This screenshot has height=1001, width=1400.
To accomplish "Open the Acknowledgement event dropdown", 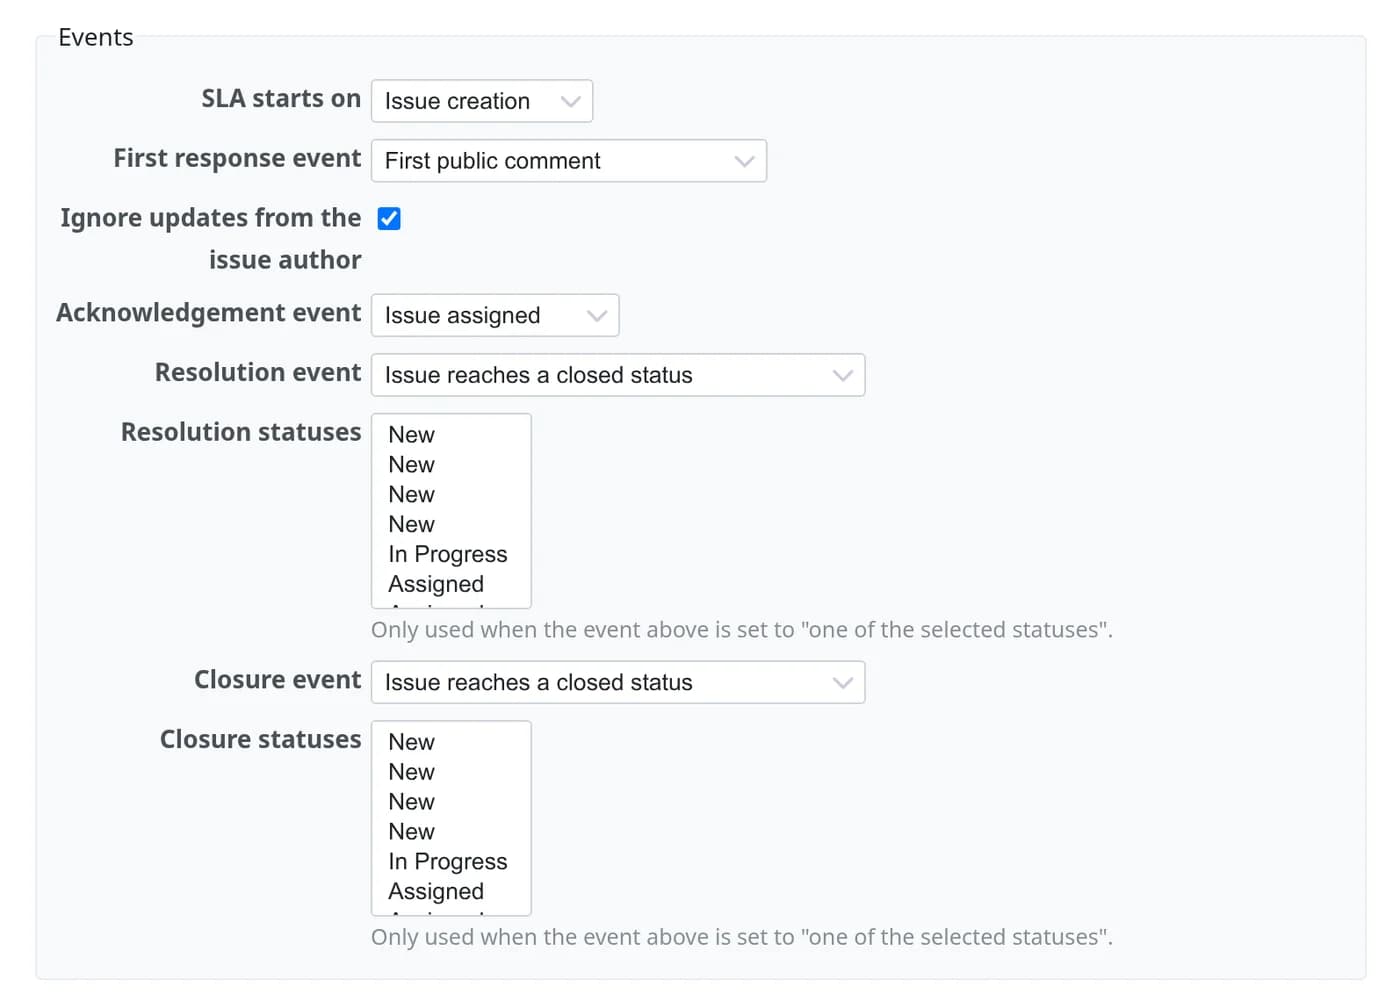I will pyautogui.click(x=495, y=315).
